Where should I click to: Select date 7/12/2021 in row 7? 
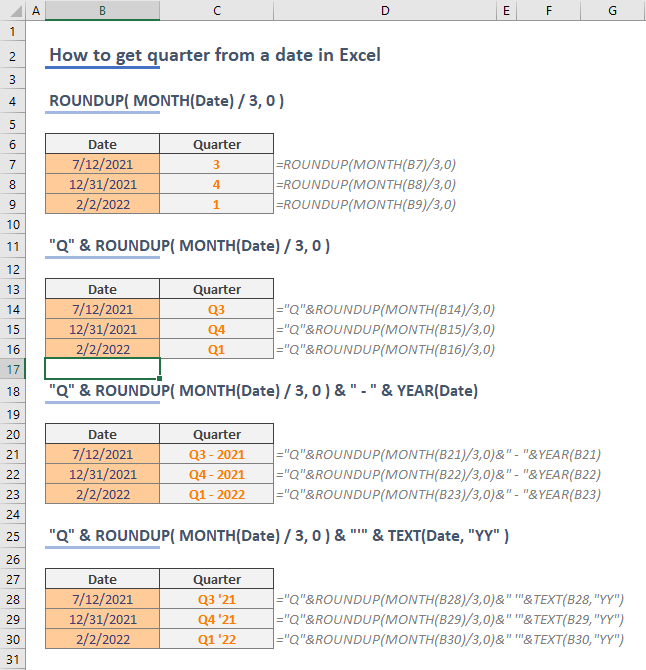(103, 164)
